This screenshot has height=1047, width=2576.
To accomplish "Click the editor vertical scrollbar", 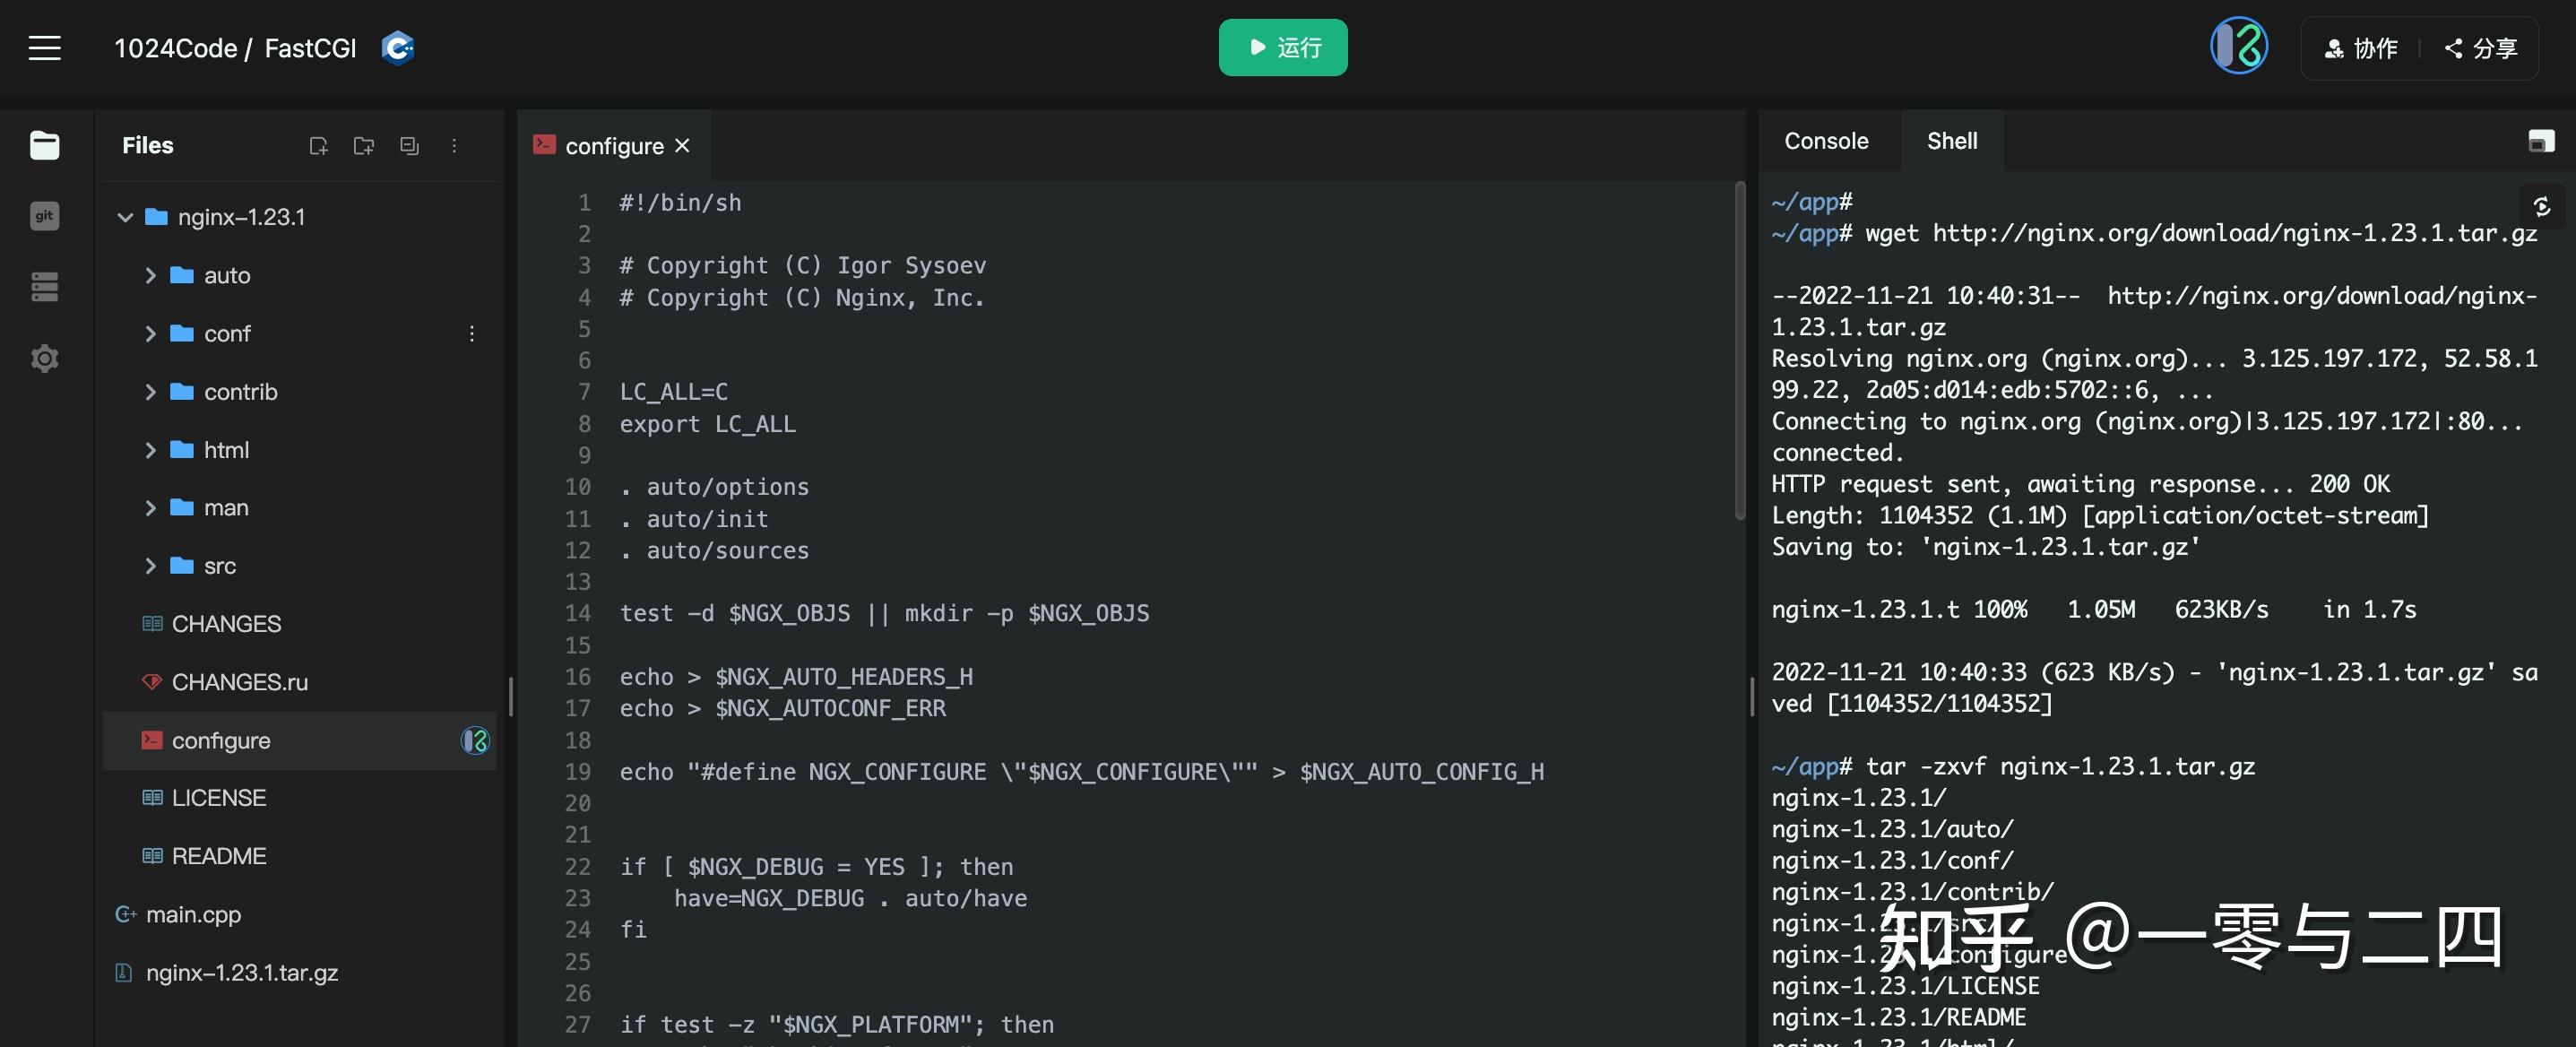I will tap(1740, 350).
